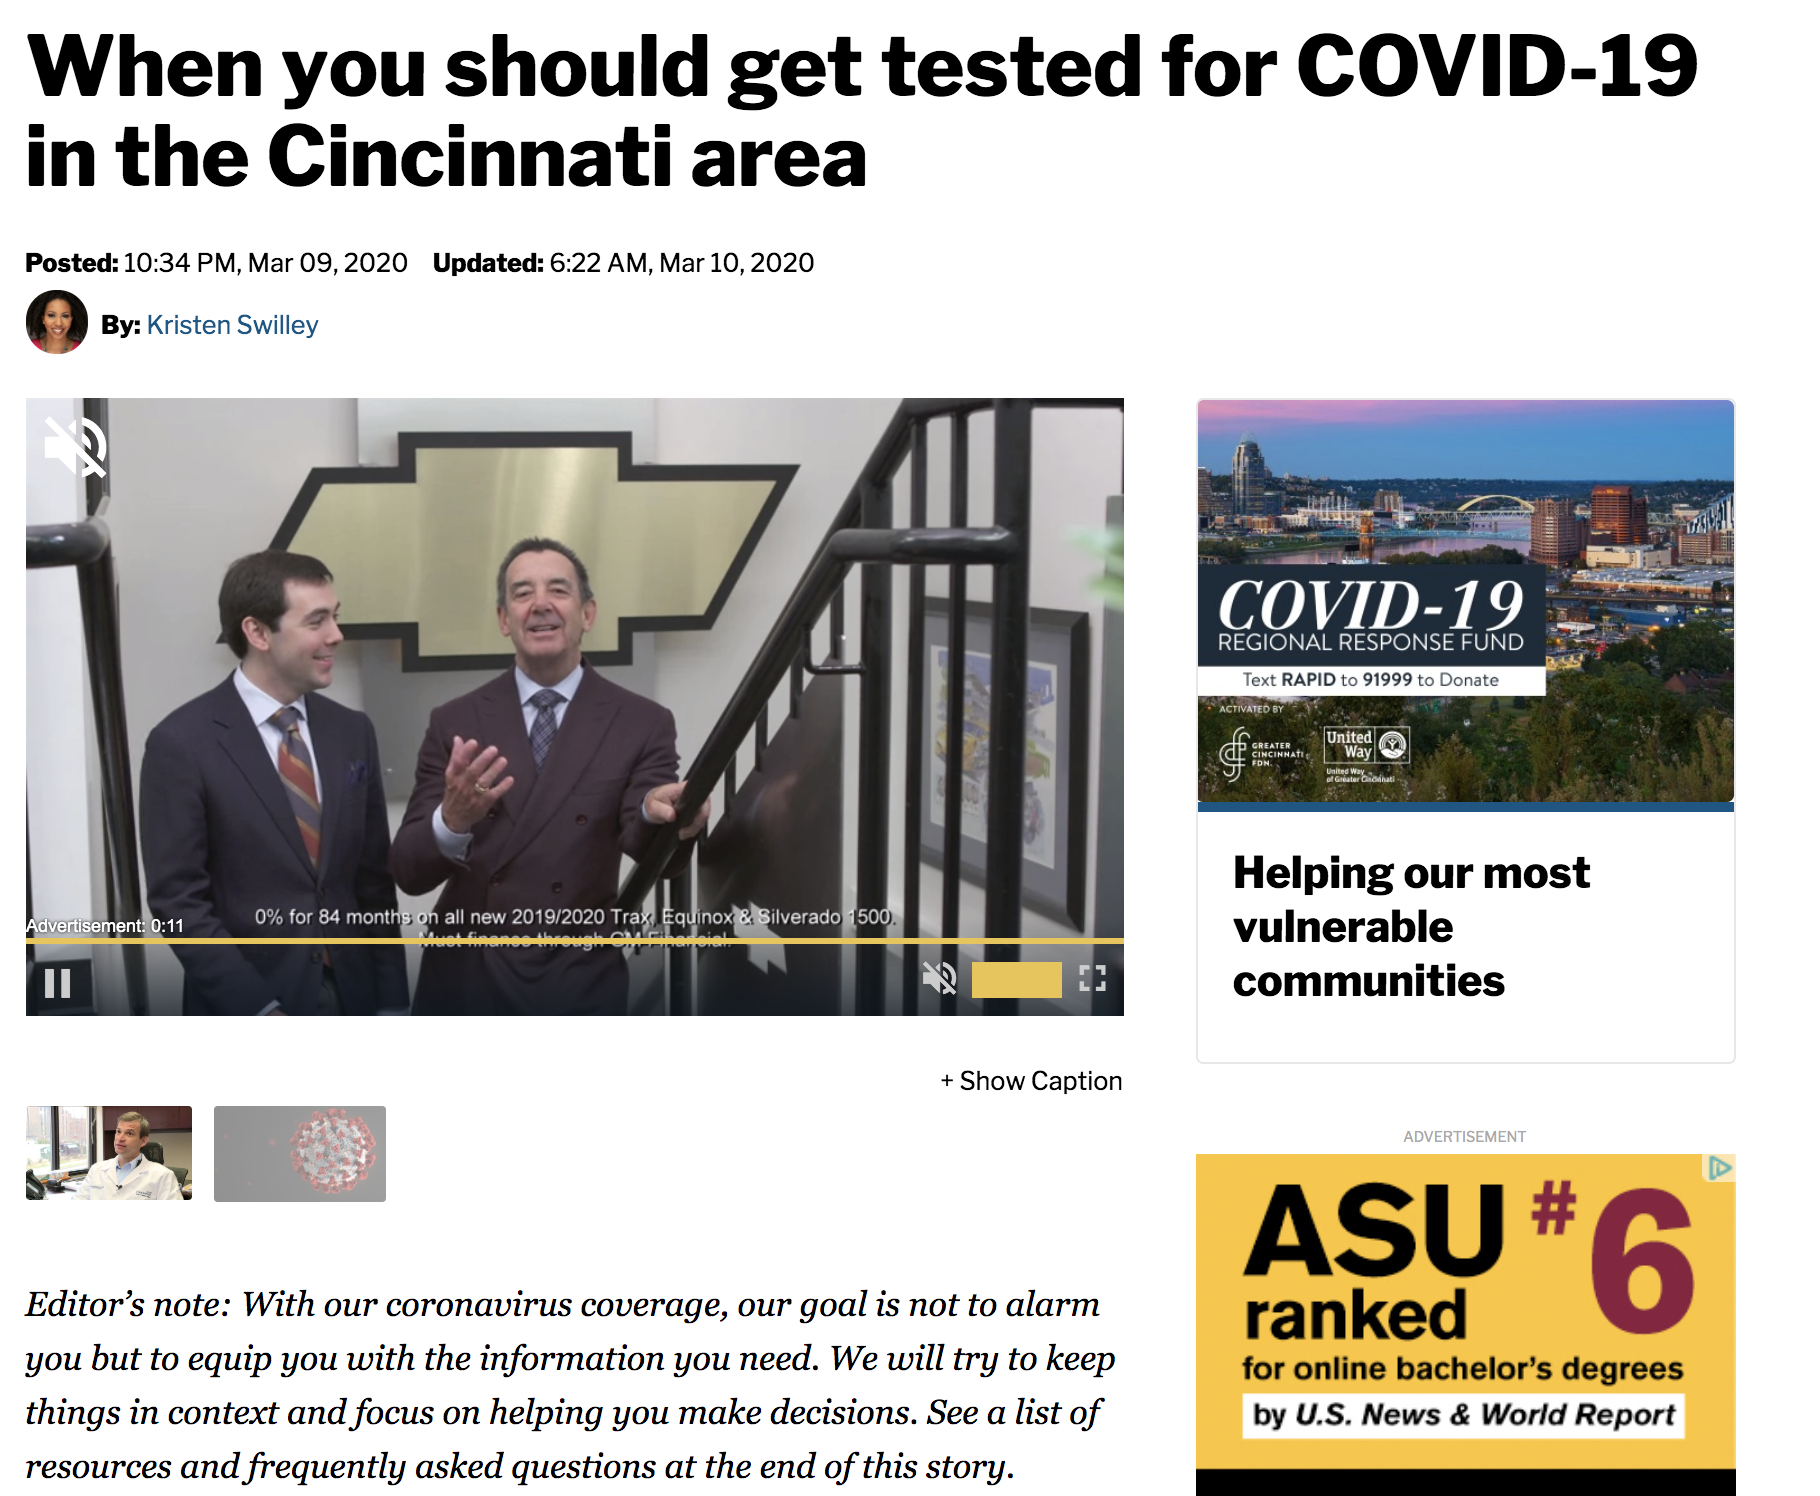Click Kristen Swilley's author avatar photo

(56, 322)
